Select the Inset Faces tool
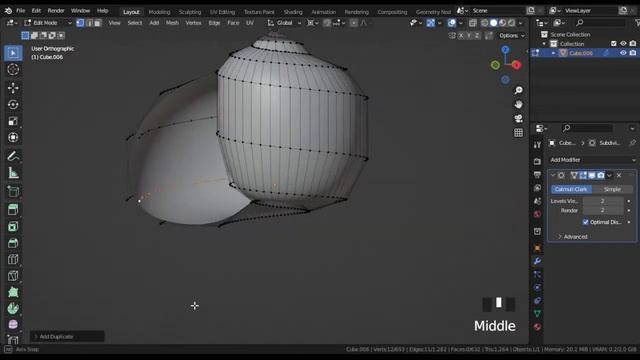The image size is (640, 360). click(13, 226)
